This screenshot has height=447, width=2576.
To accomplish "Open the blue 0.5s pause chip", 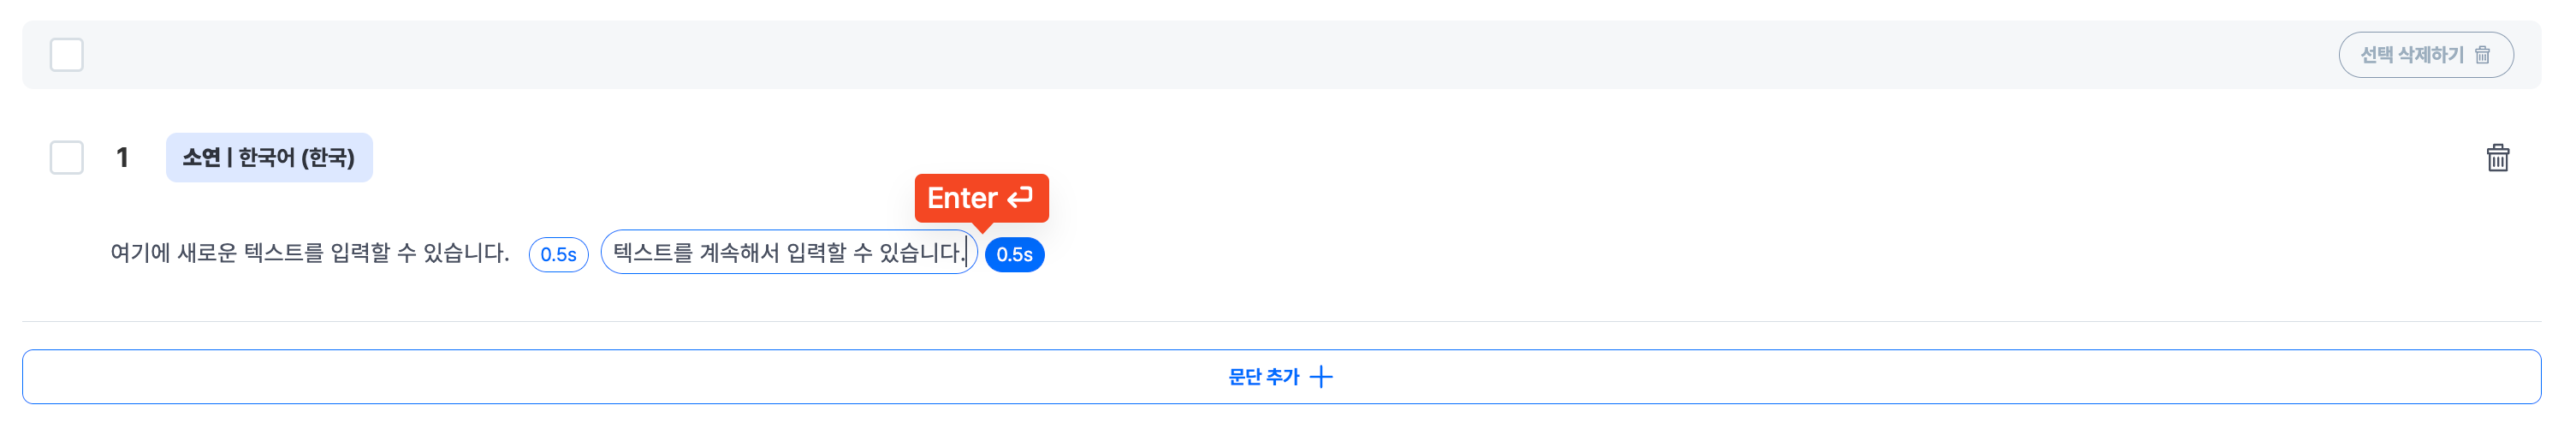I will [1014, 255].
